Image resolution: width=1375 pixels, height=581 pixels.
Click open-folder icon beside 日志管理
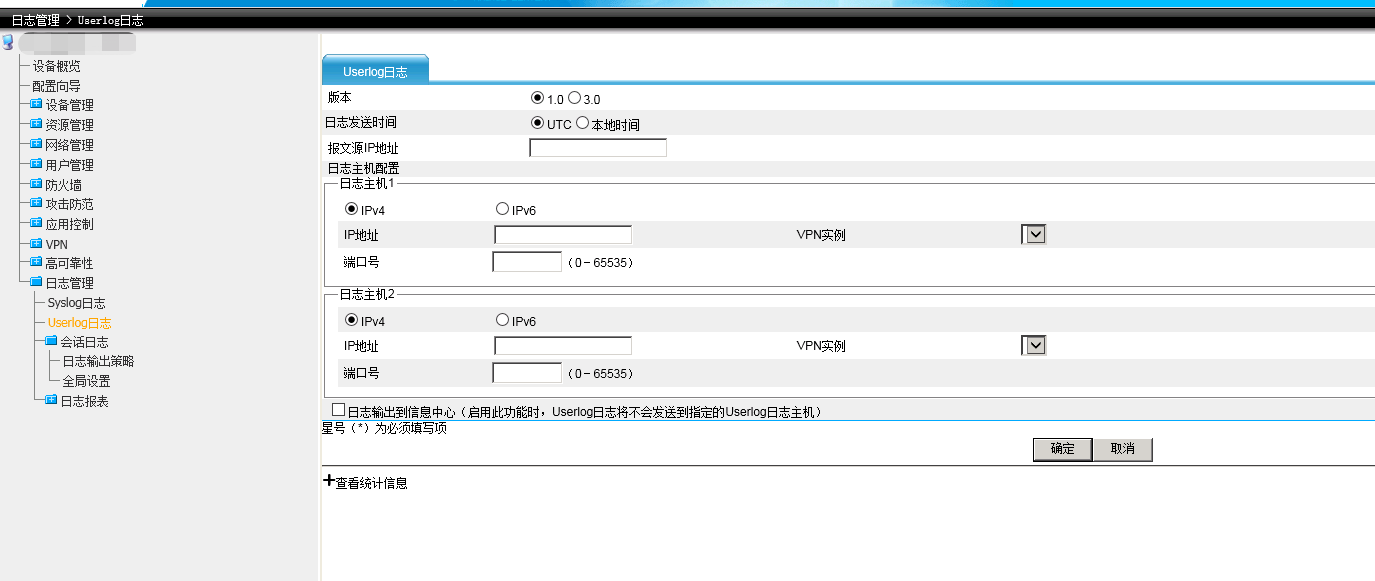[36, 282]
